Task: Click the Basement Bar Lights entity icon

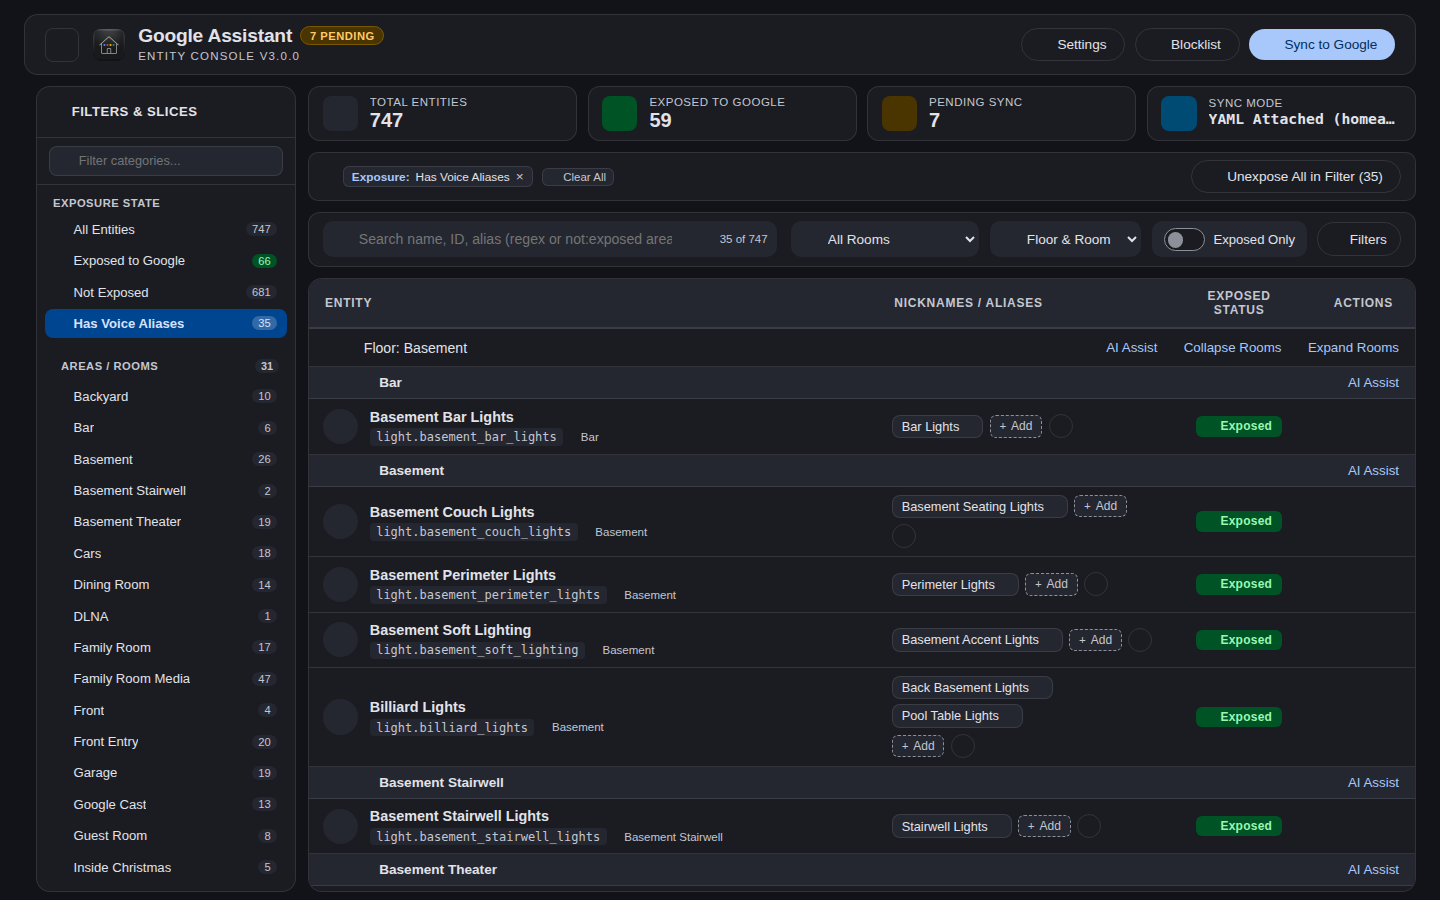Action: [x=340, y=427]
